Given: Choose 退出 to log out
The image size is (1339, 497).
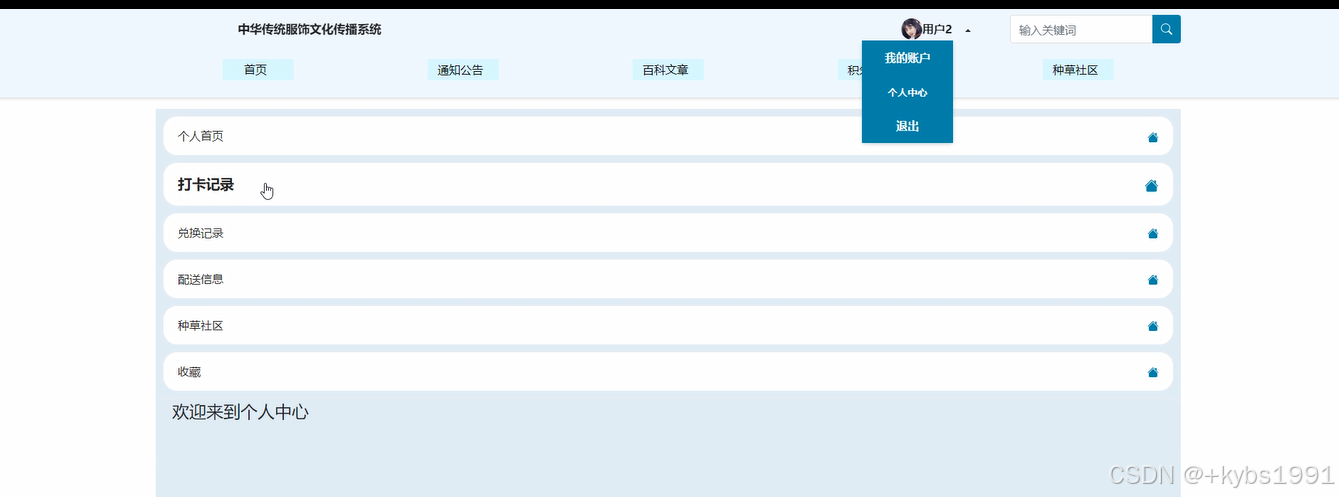Looking at the screenshot, I should (907, 126).
